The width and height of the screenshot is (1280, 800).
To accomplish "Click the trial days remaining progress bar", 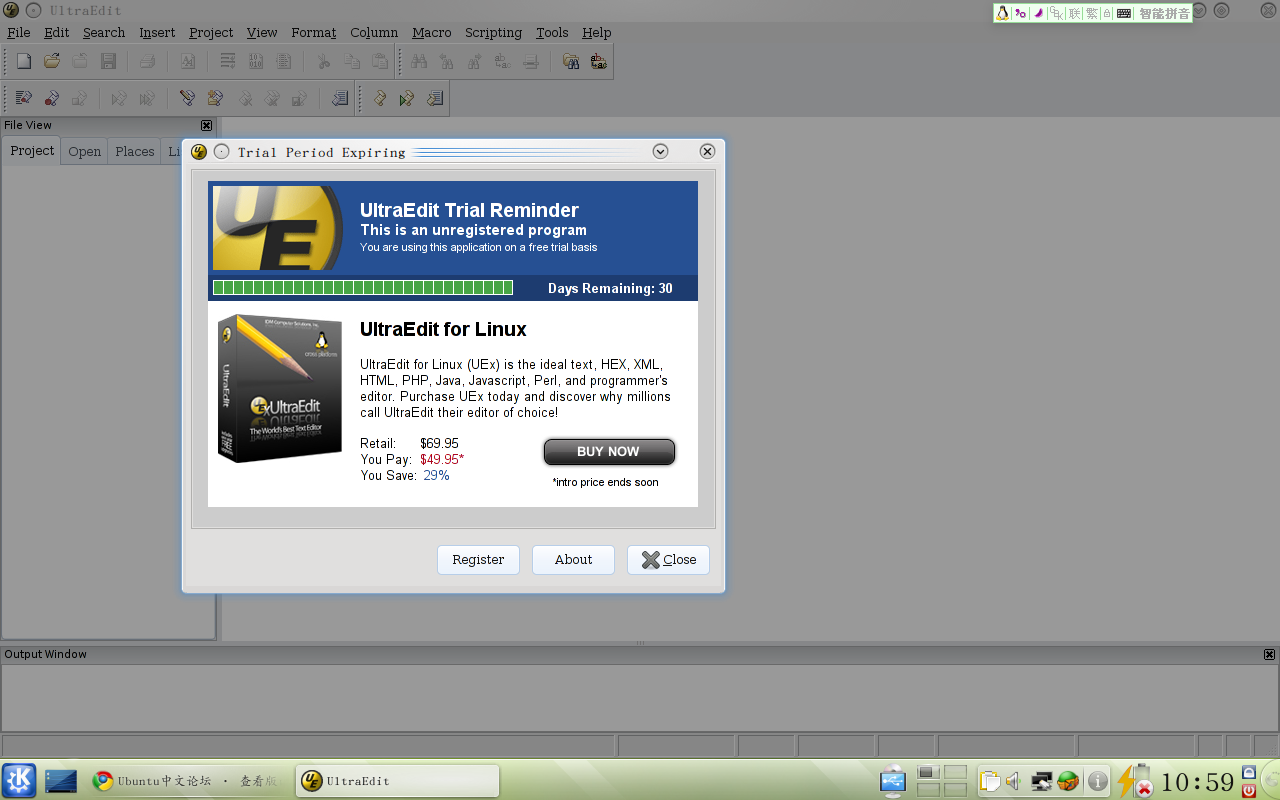I will (x=363, y=288).
